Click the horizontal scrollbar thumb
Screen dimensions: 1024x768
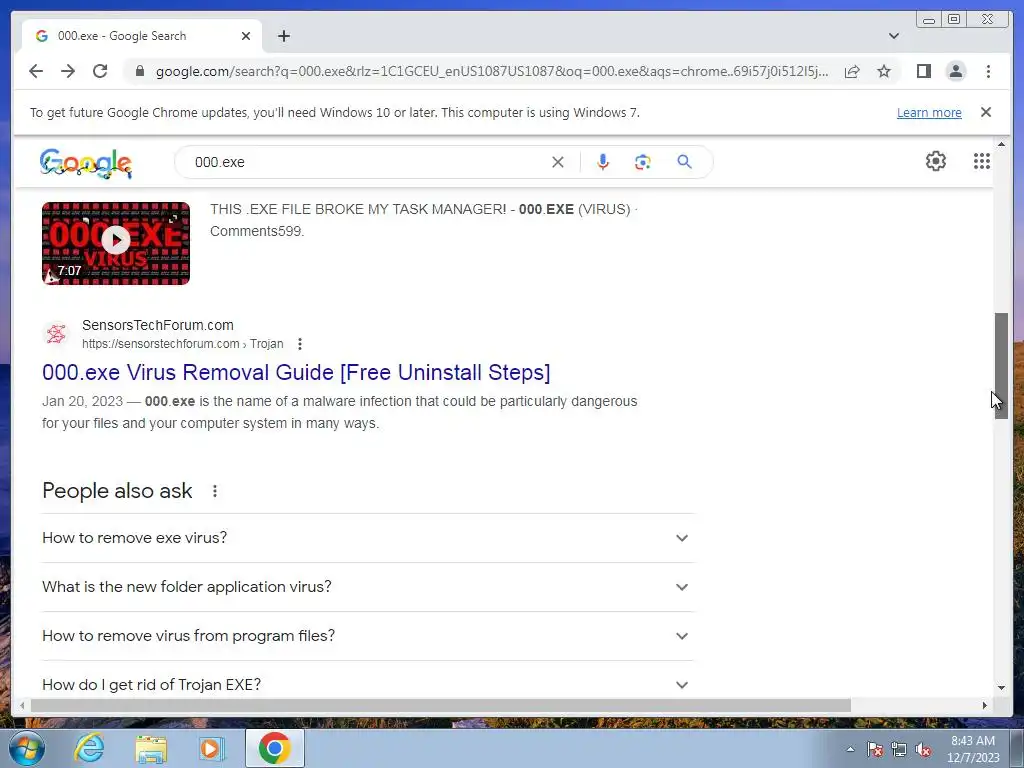coord(441,705)
